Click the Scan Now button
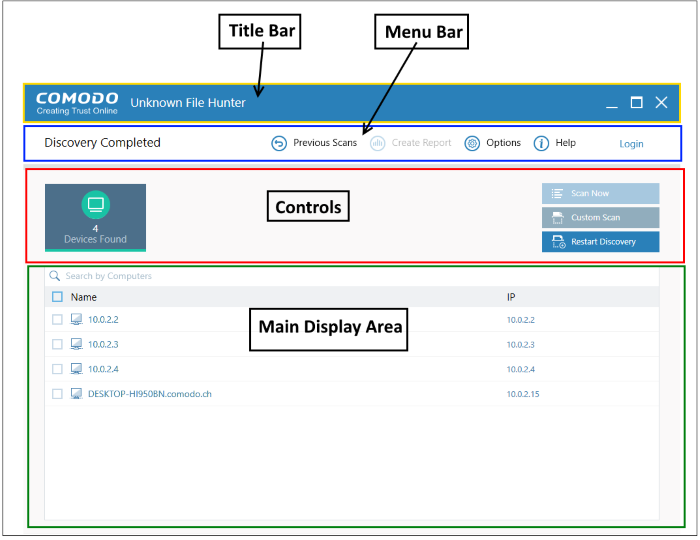 [600, 193]
